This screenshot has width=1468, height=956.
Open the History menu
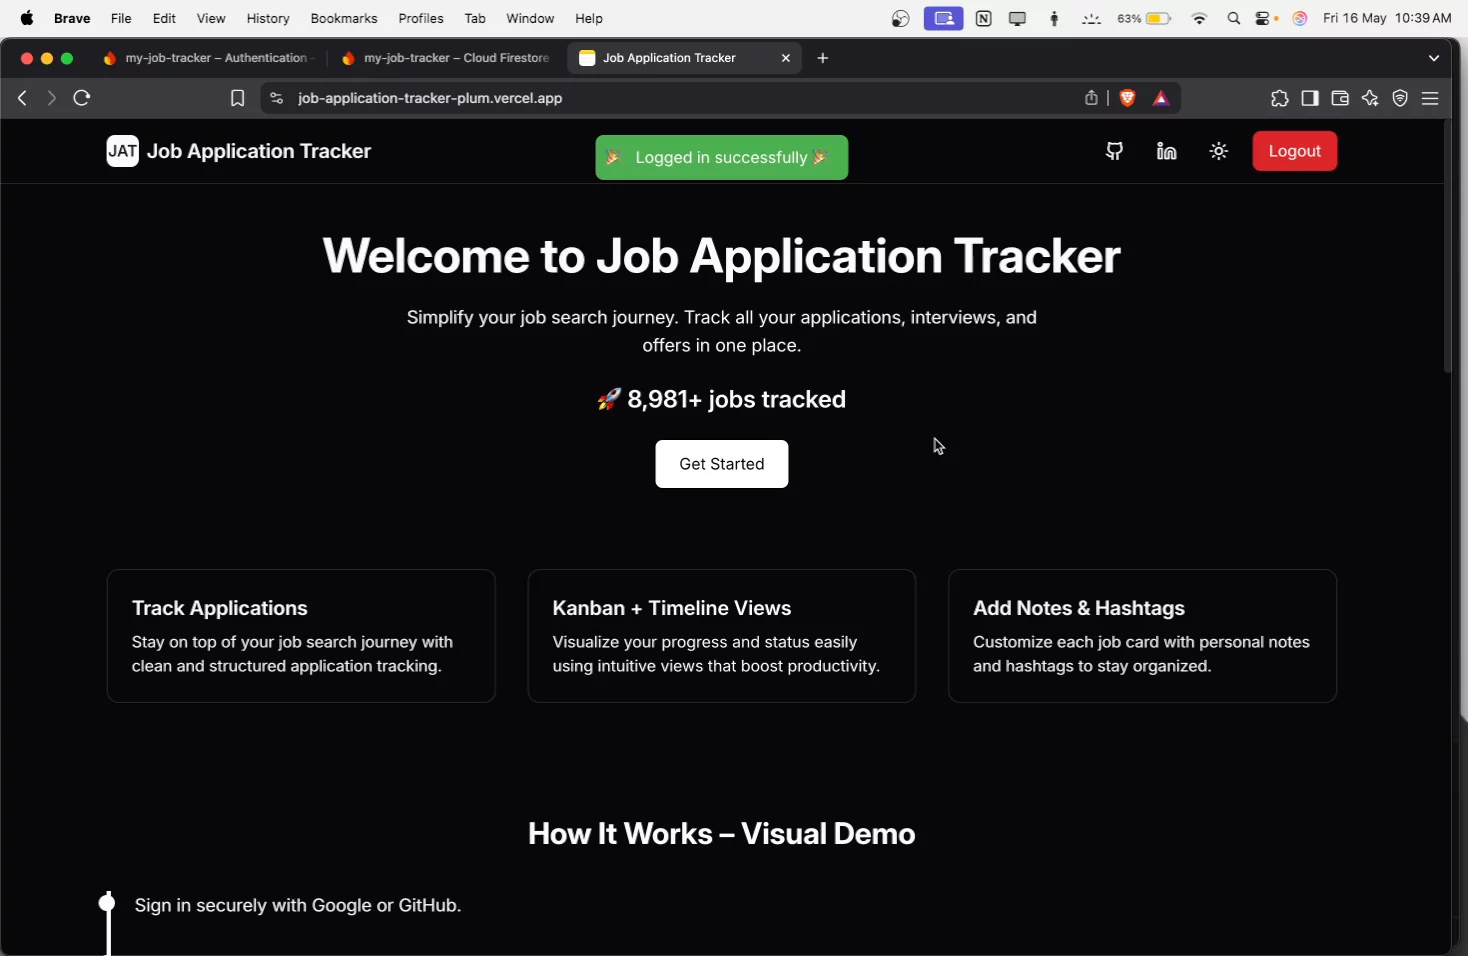(x=268, y=18)
